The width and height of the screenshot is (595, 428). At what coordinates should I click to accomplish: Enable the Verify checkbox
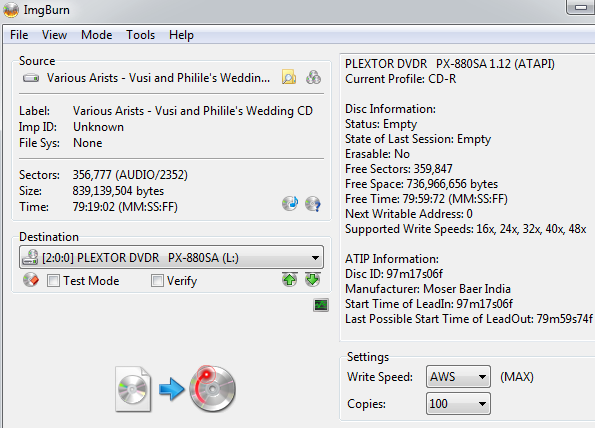pos(157,281)
